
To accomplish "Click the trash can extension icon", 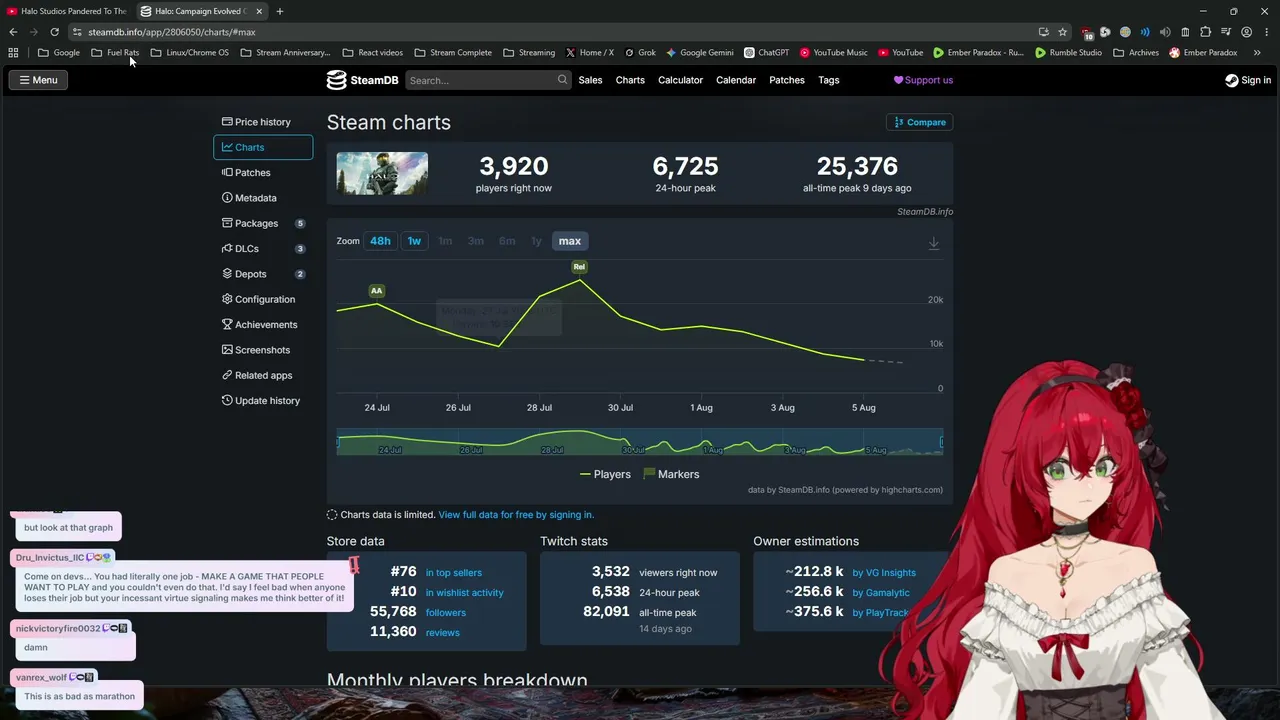I will 1185,32.
